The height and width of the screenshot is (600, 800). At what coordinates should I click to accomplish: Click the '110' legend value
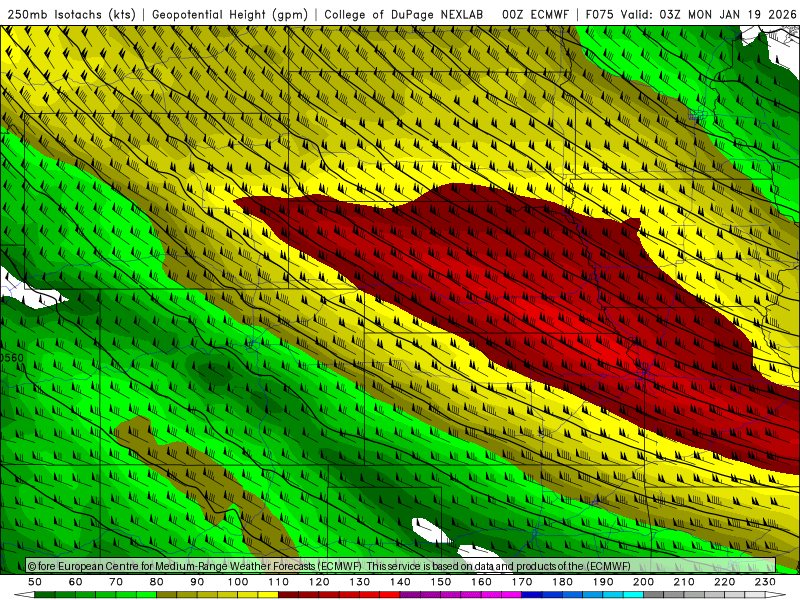click(x=279, y=582)
